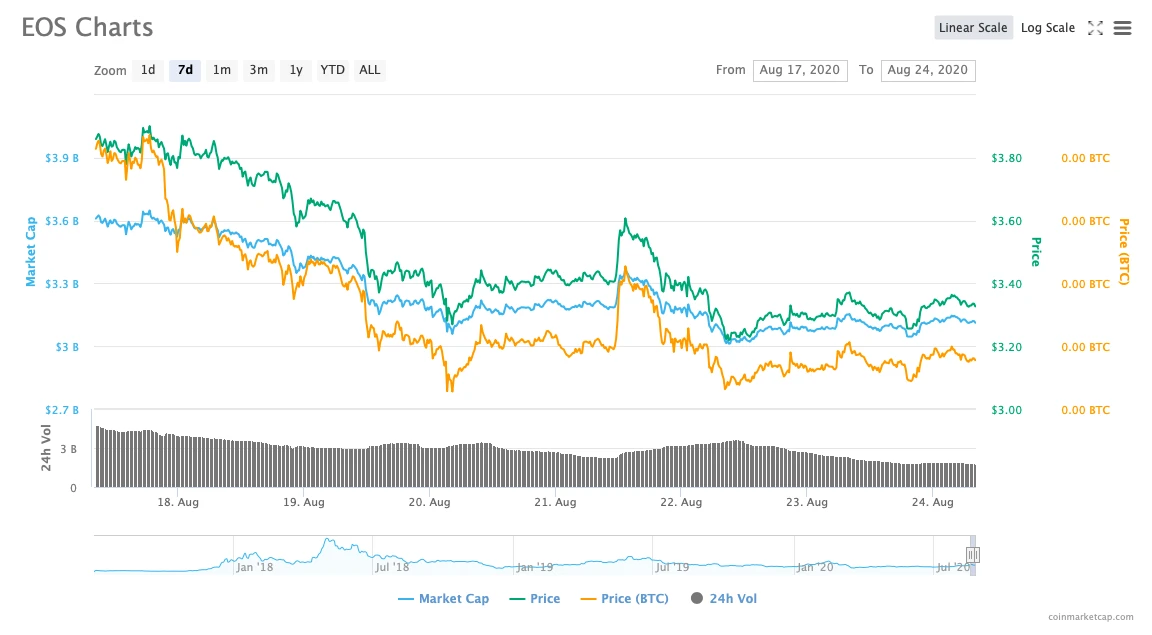Choose the 3m zoom option
Image resolution: width=1152 pixels, height=635 pixels.
pos(259,70)
